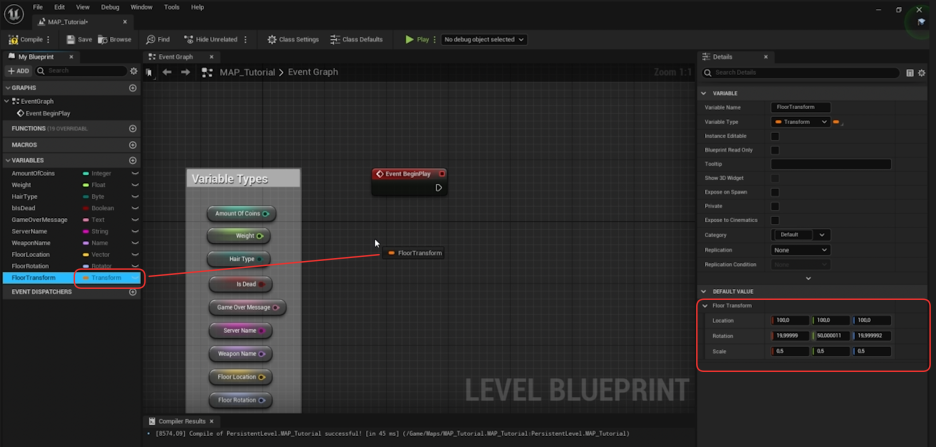The width and height of the screenshot is (936, 447).
Task: Open the play options three-dot menu
Action: (434, 39)
